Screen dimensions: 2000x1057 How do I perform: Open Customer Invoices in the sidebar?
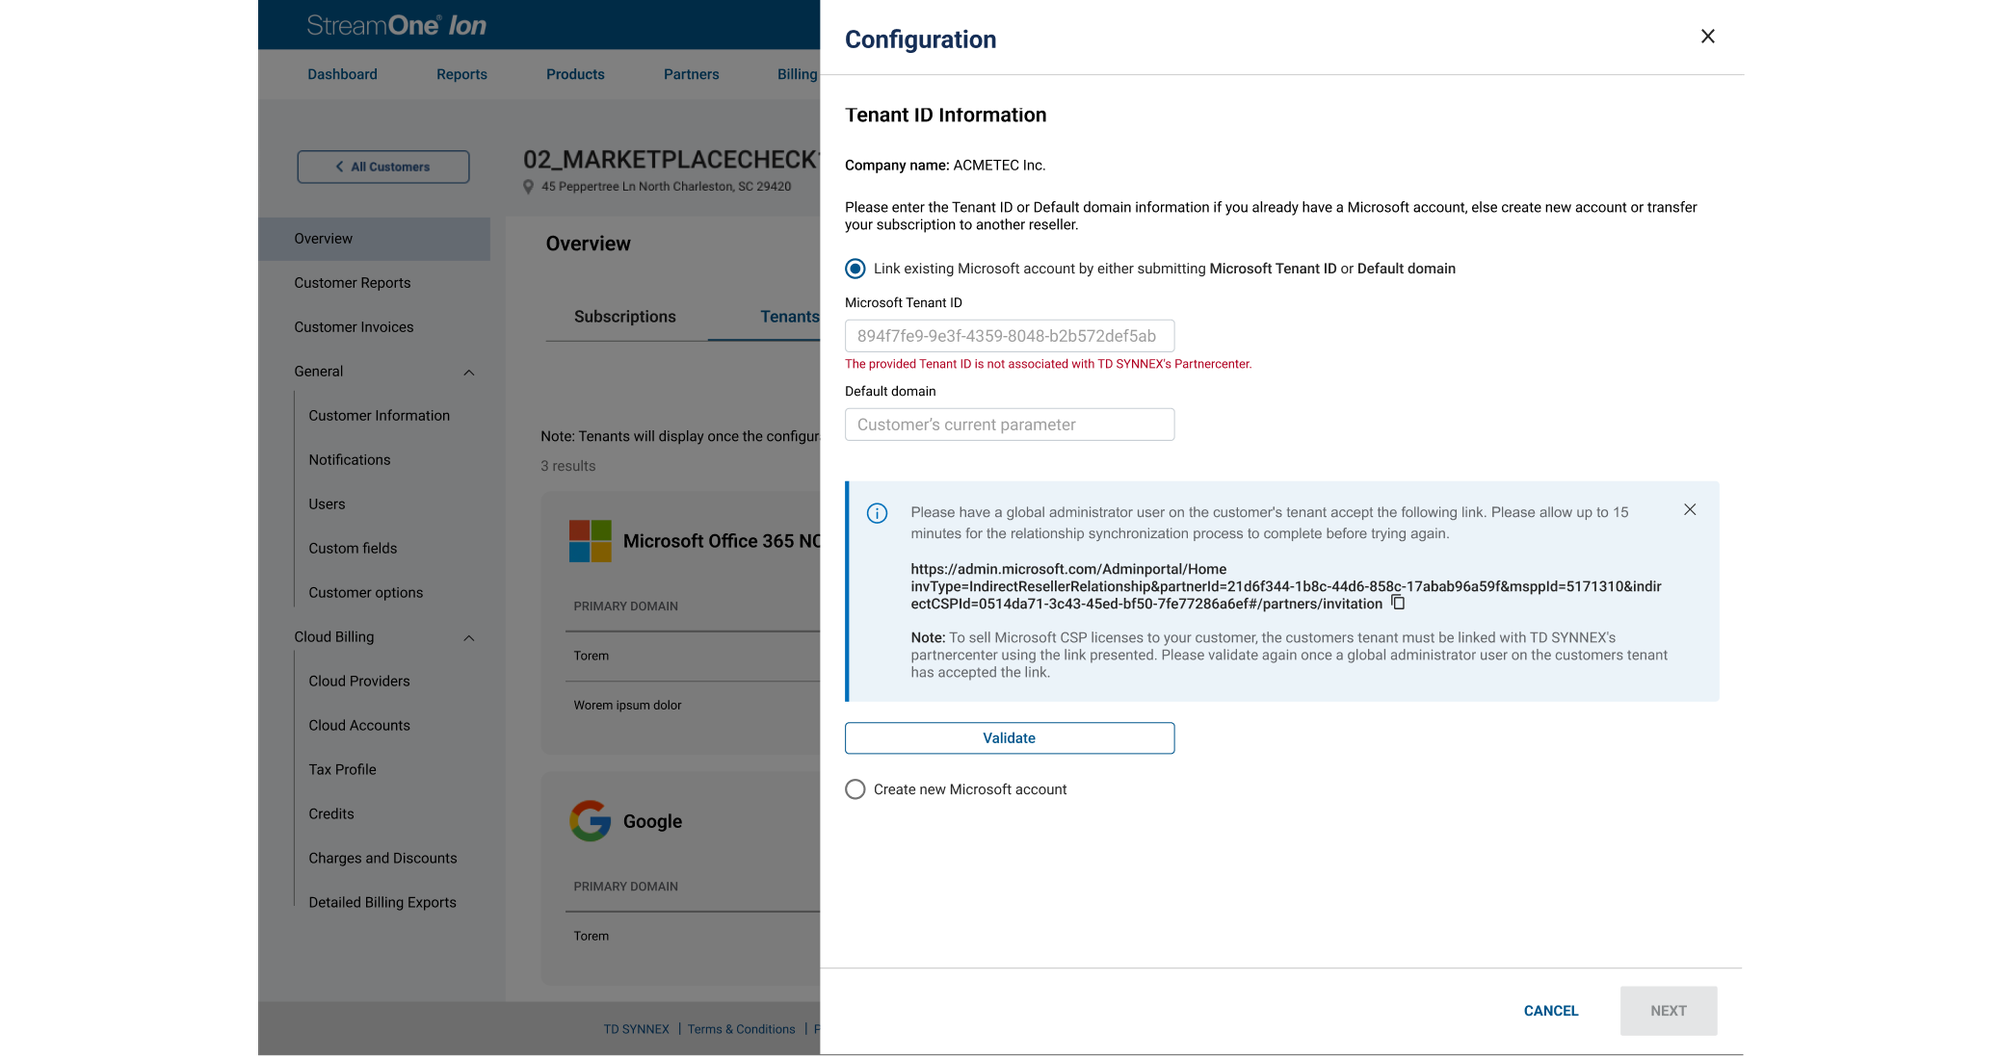pyautogui.click(x=353, y=327)
